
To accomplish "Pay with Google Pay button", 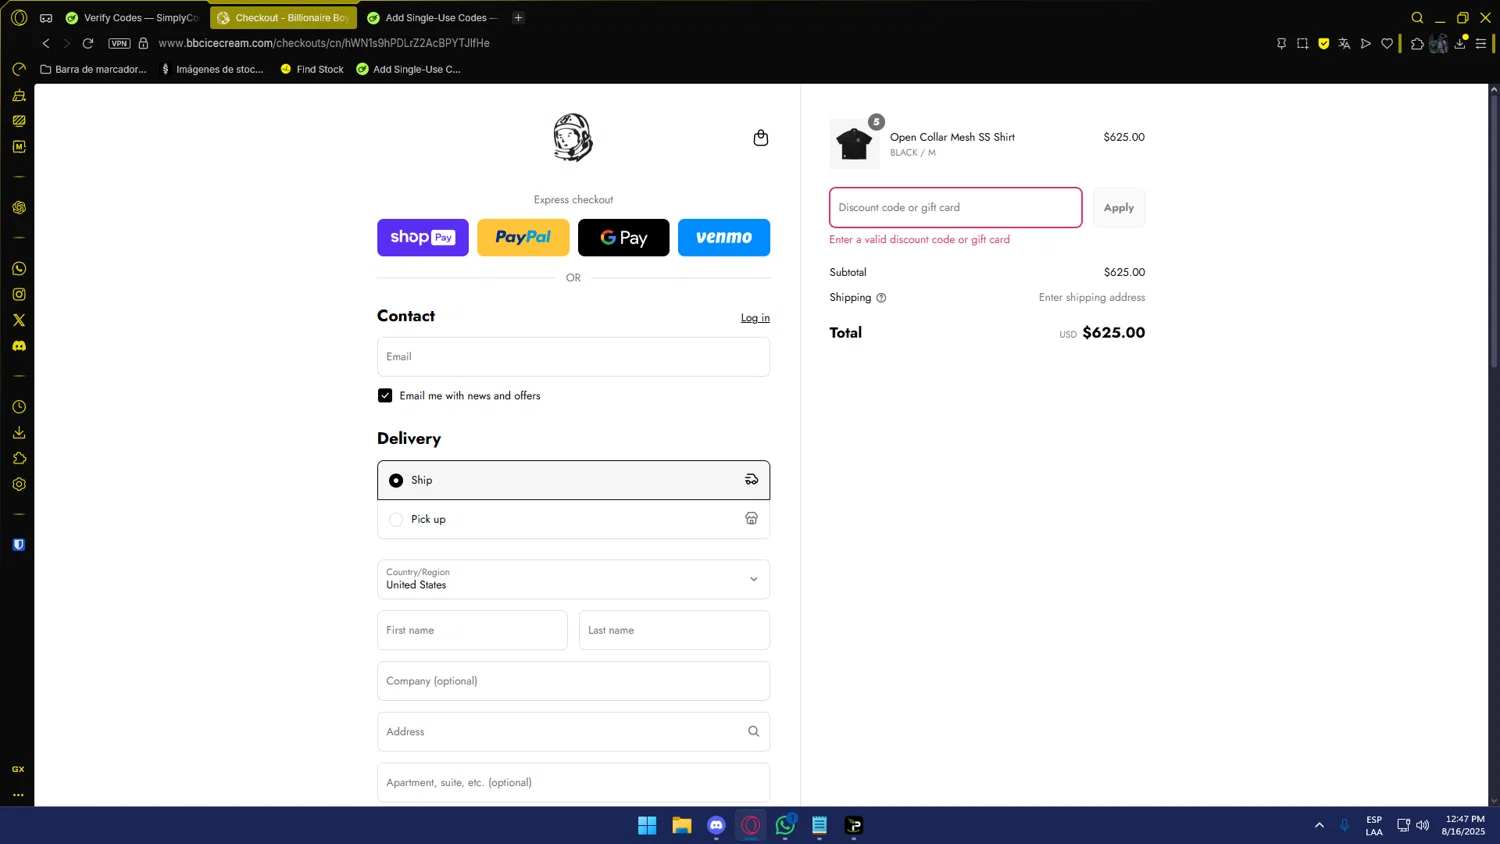I will (x=624, y=238).
